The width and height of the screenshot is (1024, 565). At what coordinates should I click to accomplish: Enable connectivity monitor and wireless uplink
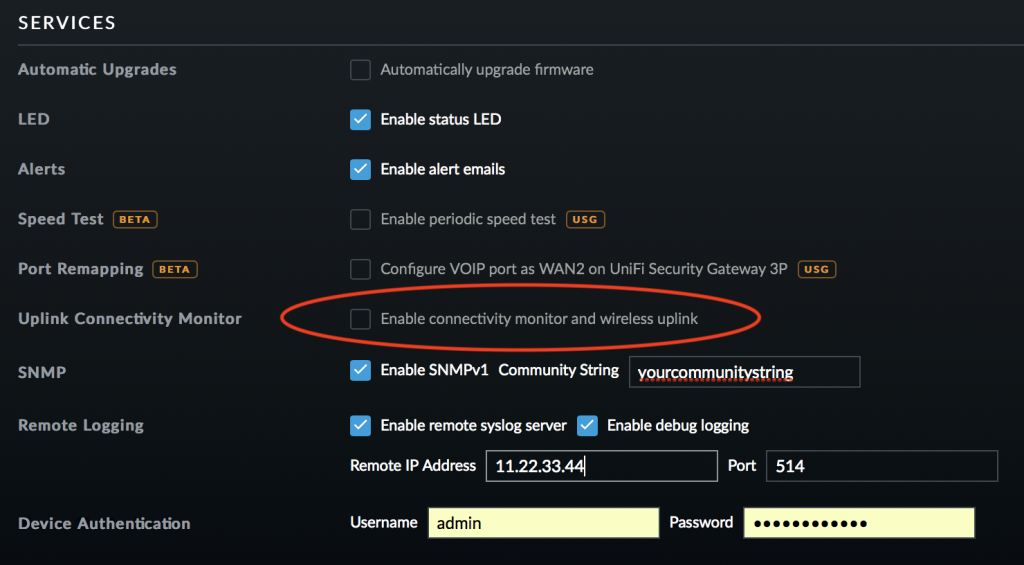tap(360, 319)
